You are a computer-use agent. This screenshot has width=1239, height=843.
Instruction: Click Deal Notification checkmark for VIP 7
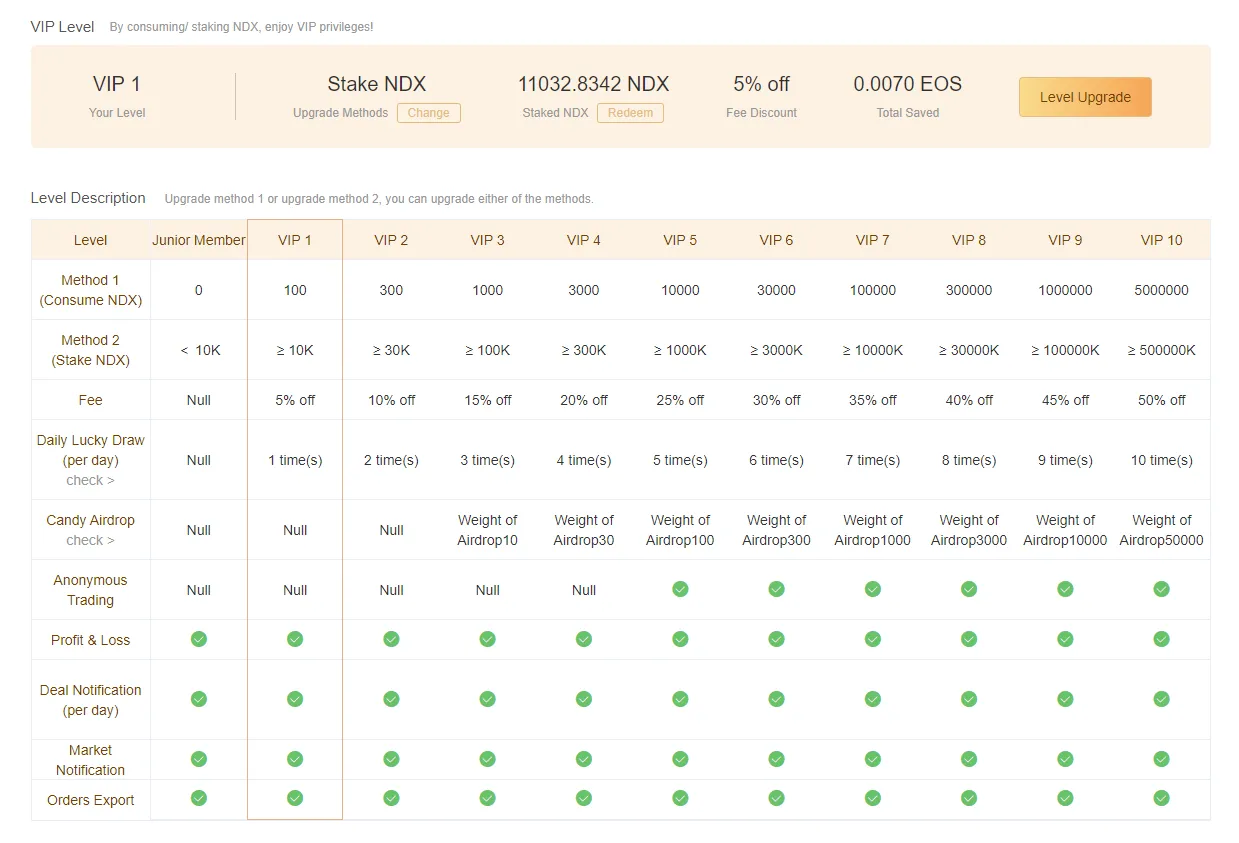click(x=873, y=699)
